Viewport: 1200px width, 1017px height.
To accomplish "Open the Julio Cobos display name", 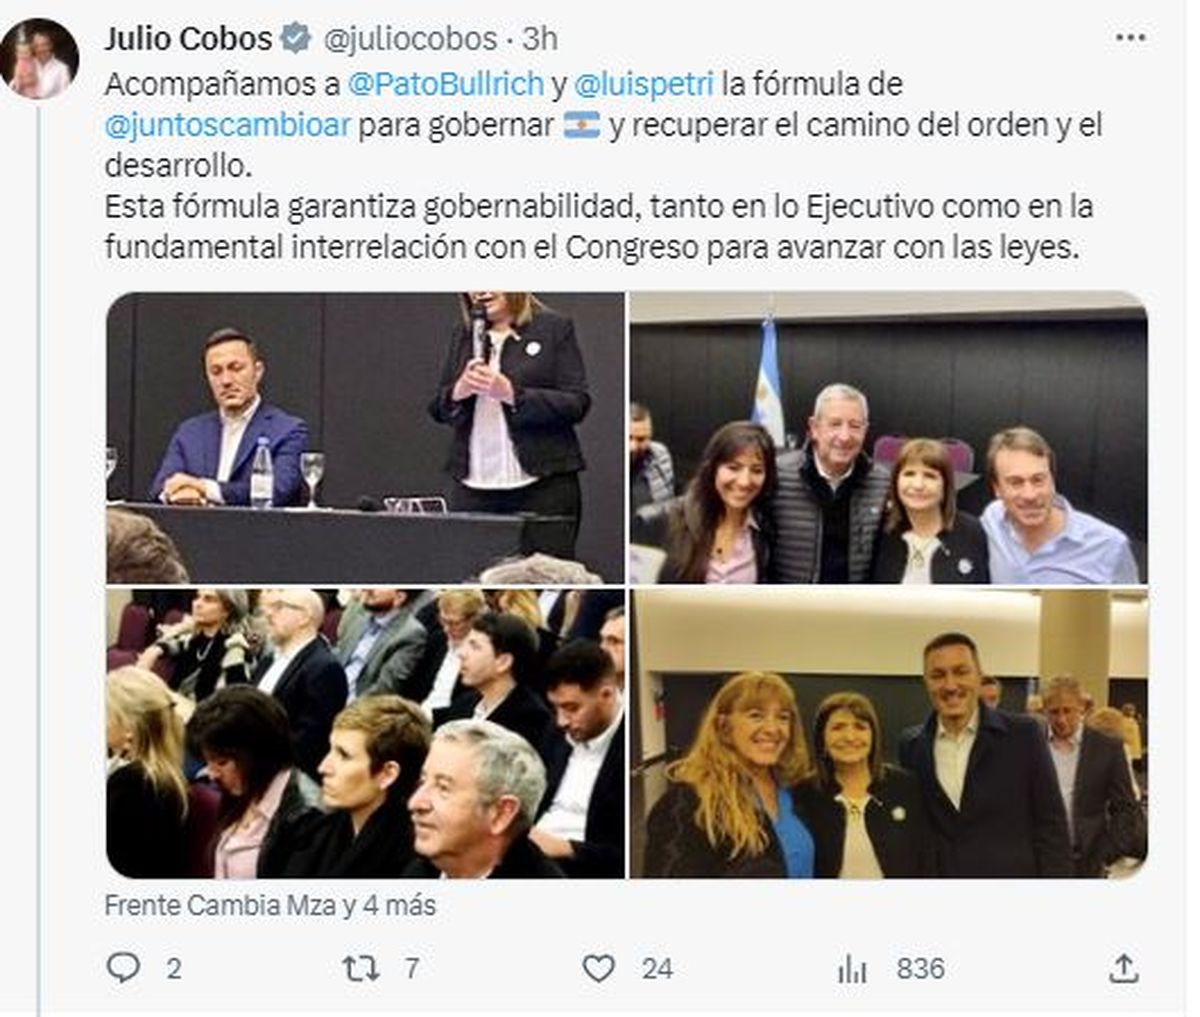I will (x=188, y=39).
